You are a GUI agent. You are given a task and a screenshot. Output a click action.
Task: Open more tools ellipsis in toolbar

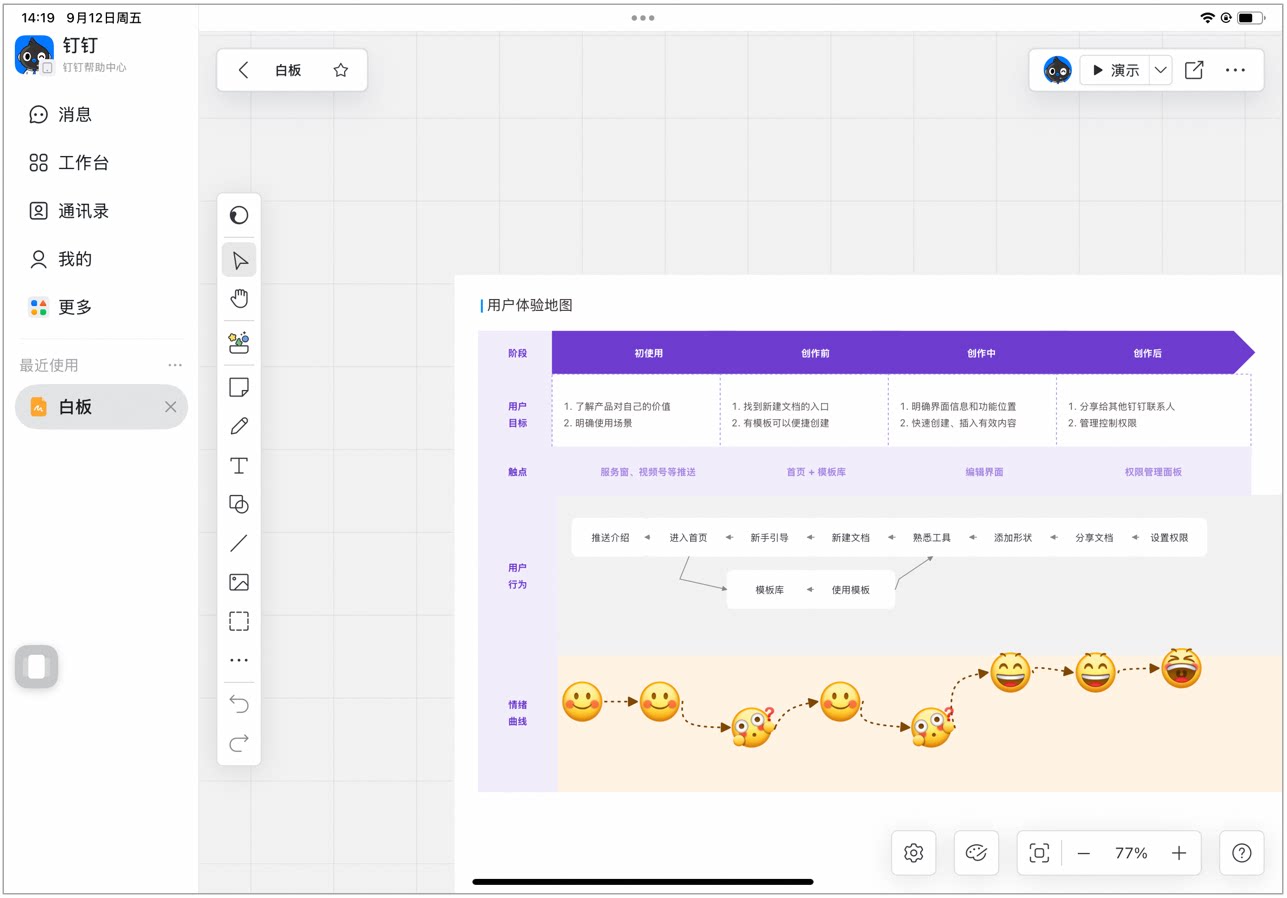[x=239, y=660]
